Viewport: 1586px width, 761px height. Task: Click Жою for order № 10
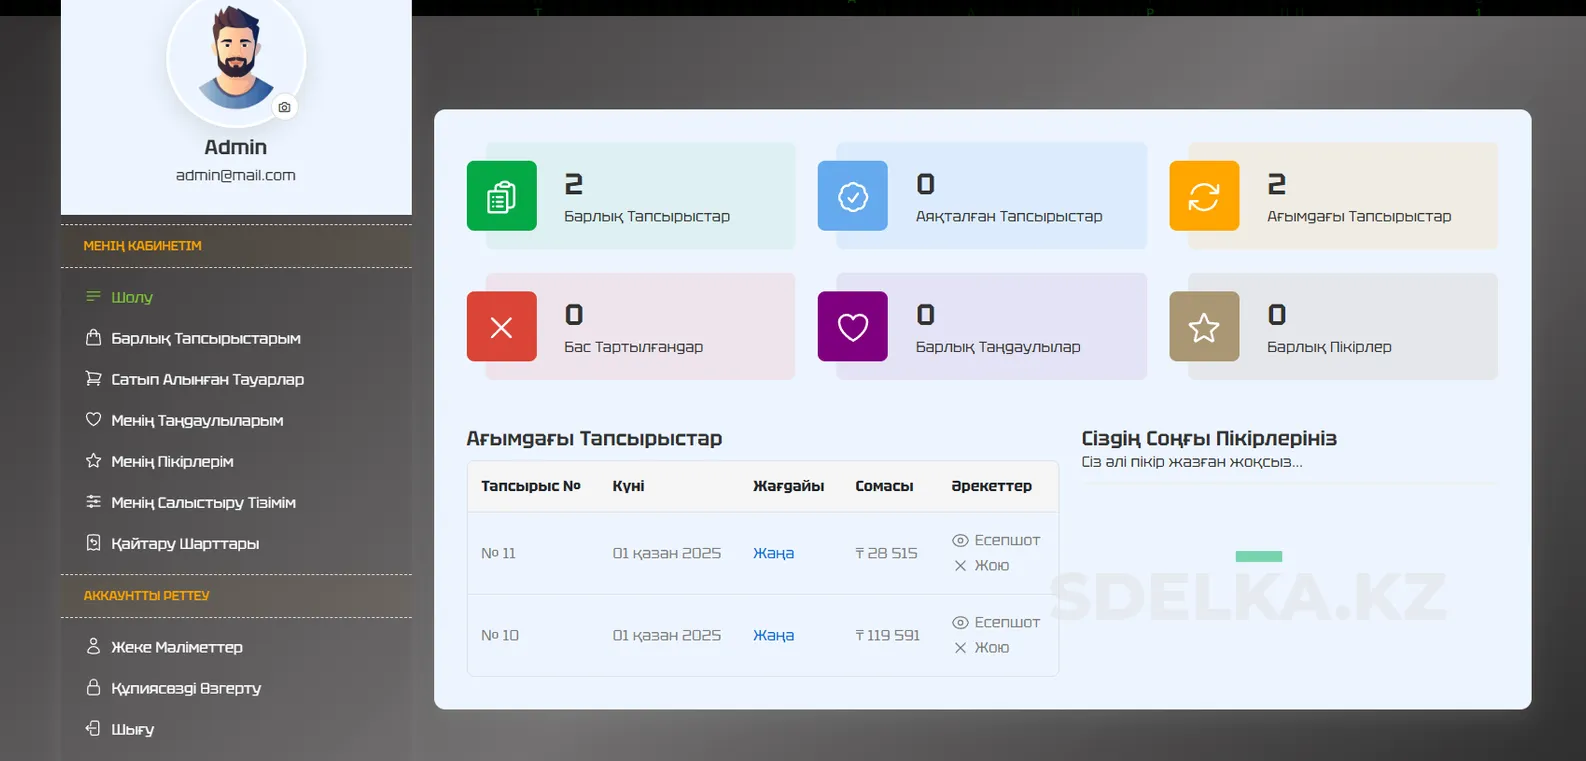click(x=990, y=647)
